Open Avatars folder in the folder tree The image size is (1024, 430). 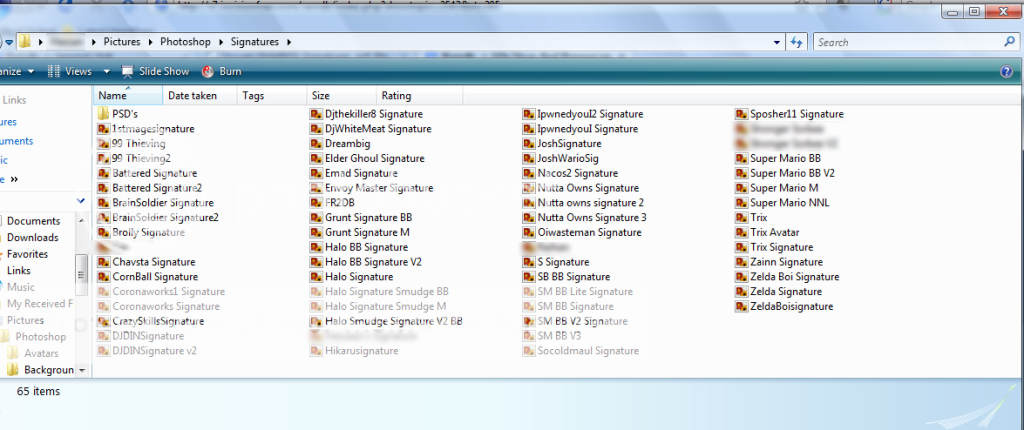pos(41,353)
